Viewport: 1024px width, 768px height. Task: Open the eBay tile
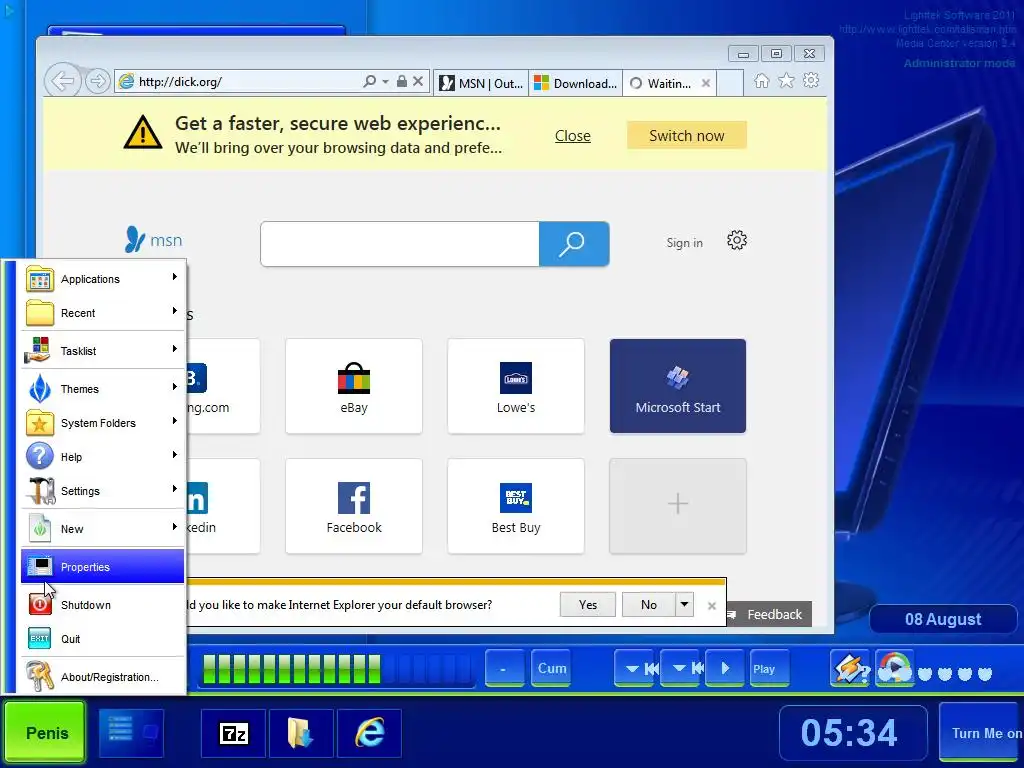click(354, 386)
